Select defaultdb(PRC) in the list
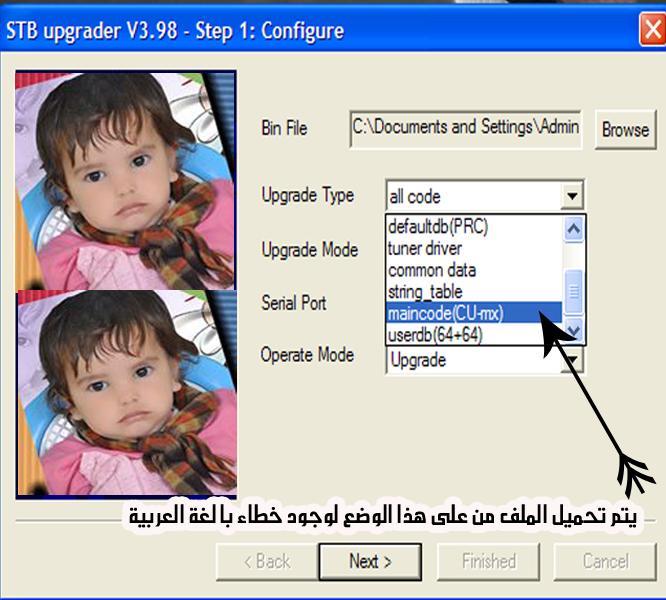Screen dimensions: 666x600 click(474, 226)
